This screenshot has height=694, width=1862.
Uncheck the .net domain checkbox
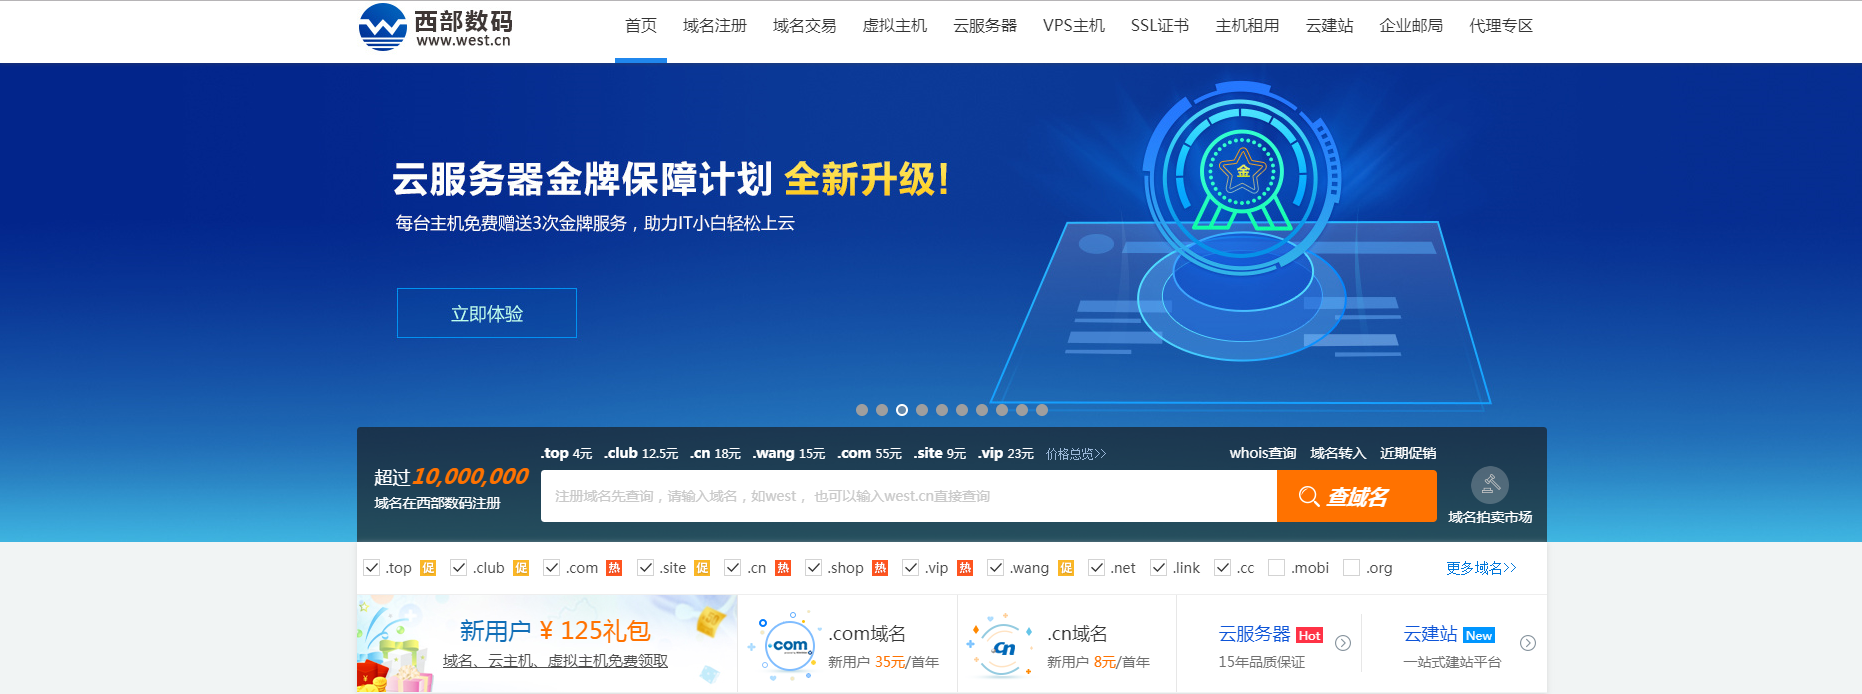pyautogui.click(x=1097, y=568)
